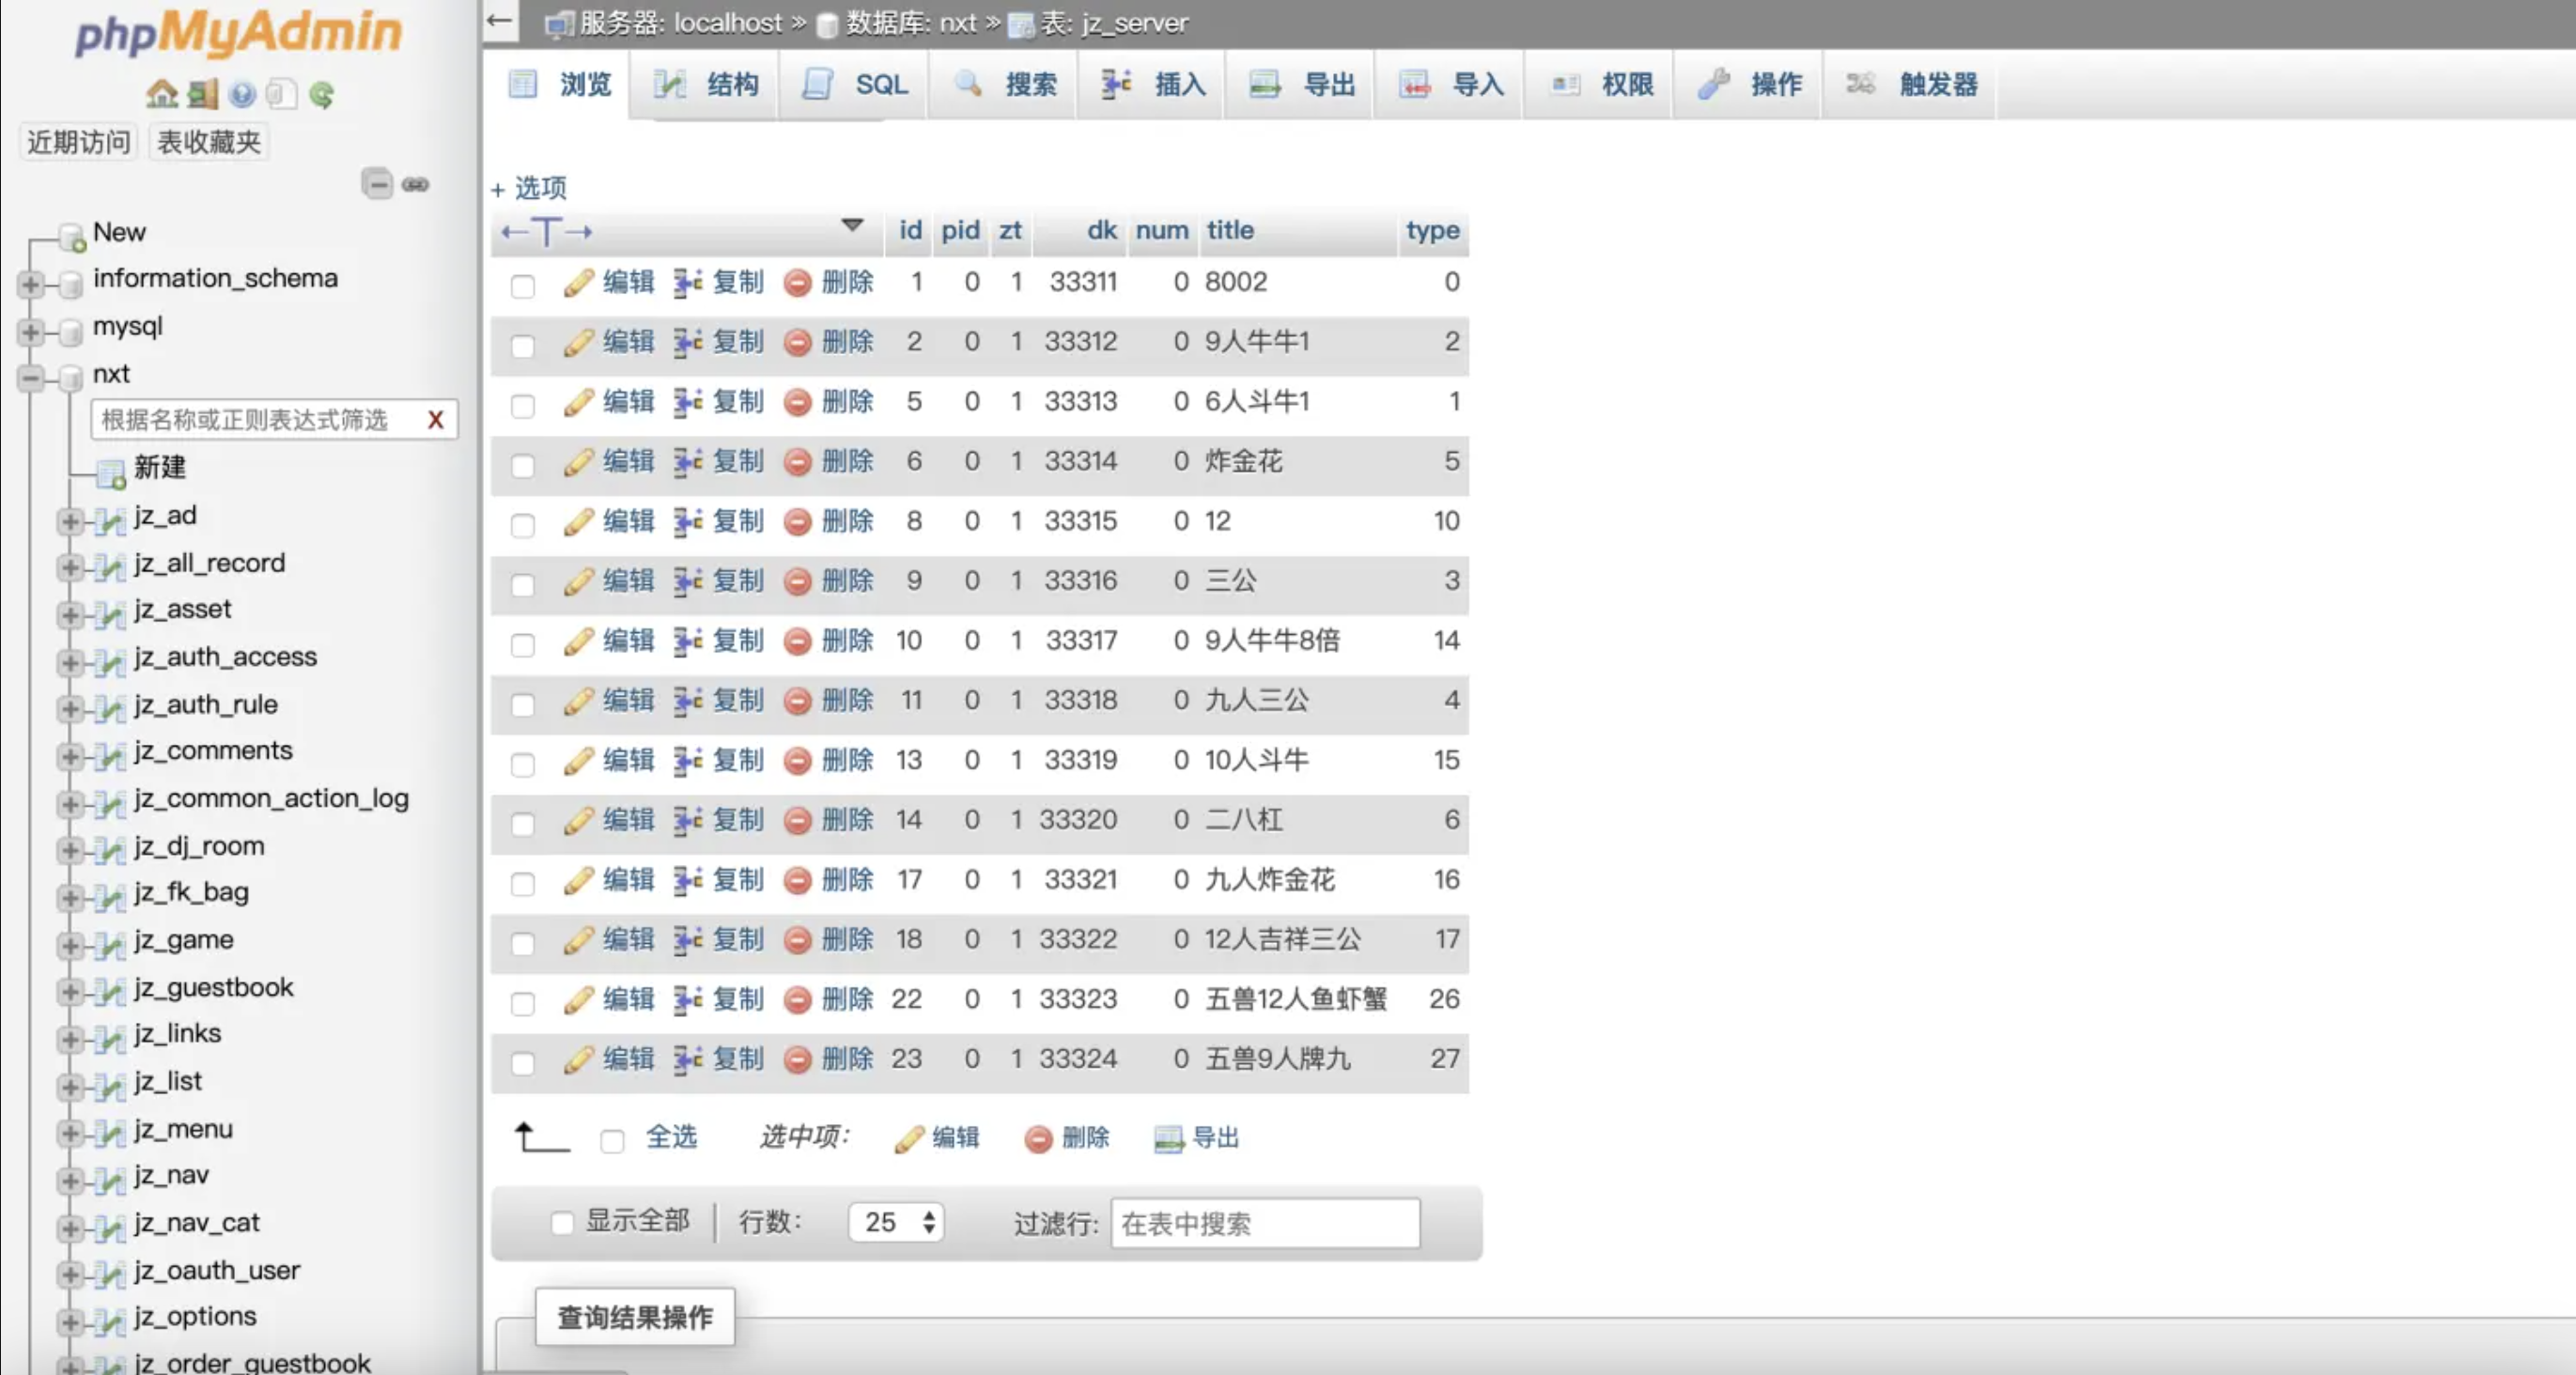Click the clear X in table filter box

(x=435, y=420)
